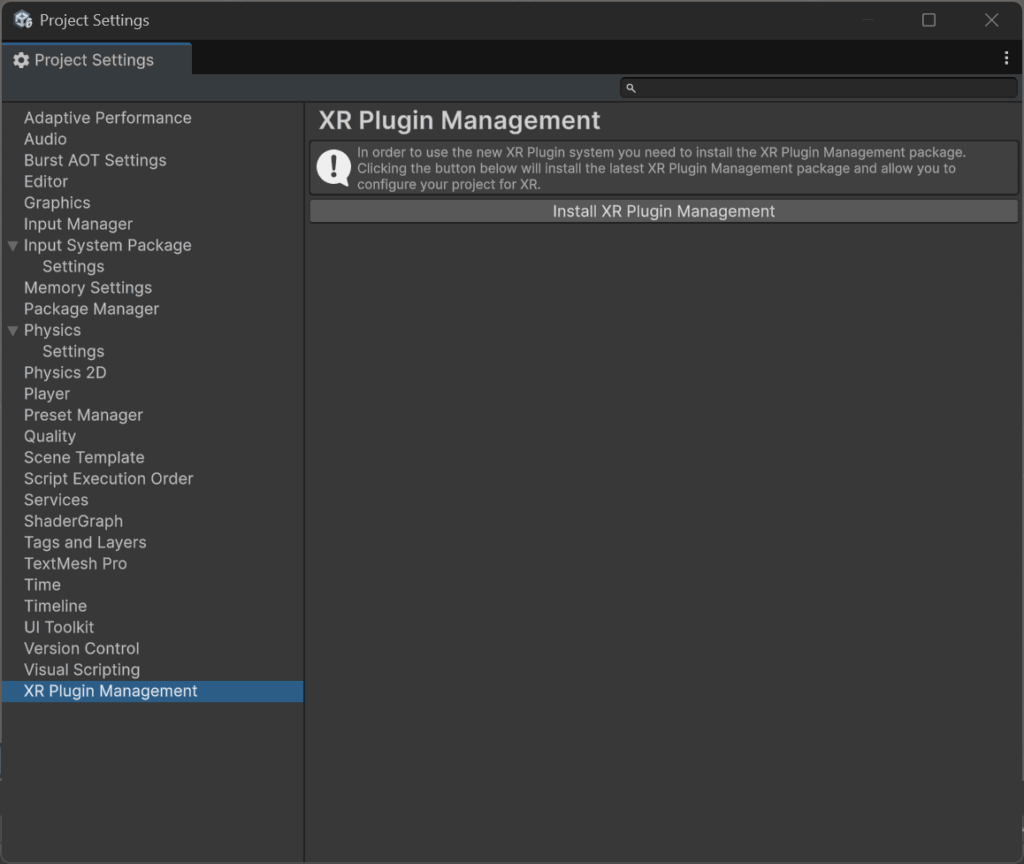1024x864 pixels.
Task: Collapse the Physics group
Action: pyautogui.click(x=12, y=330)
